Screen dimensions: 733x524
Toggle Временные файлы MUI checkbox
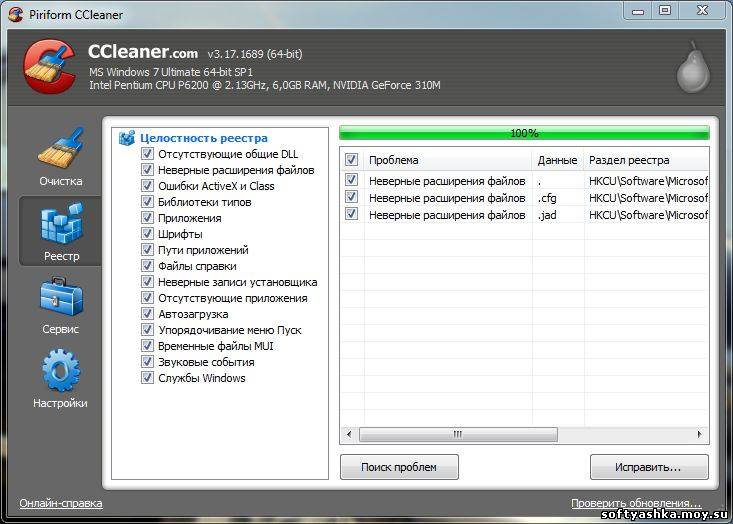(x=147, y=346)
